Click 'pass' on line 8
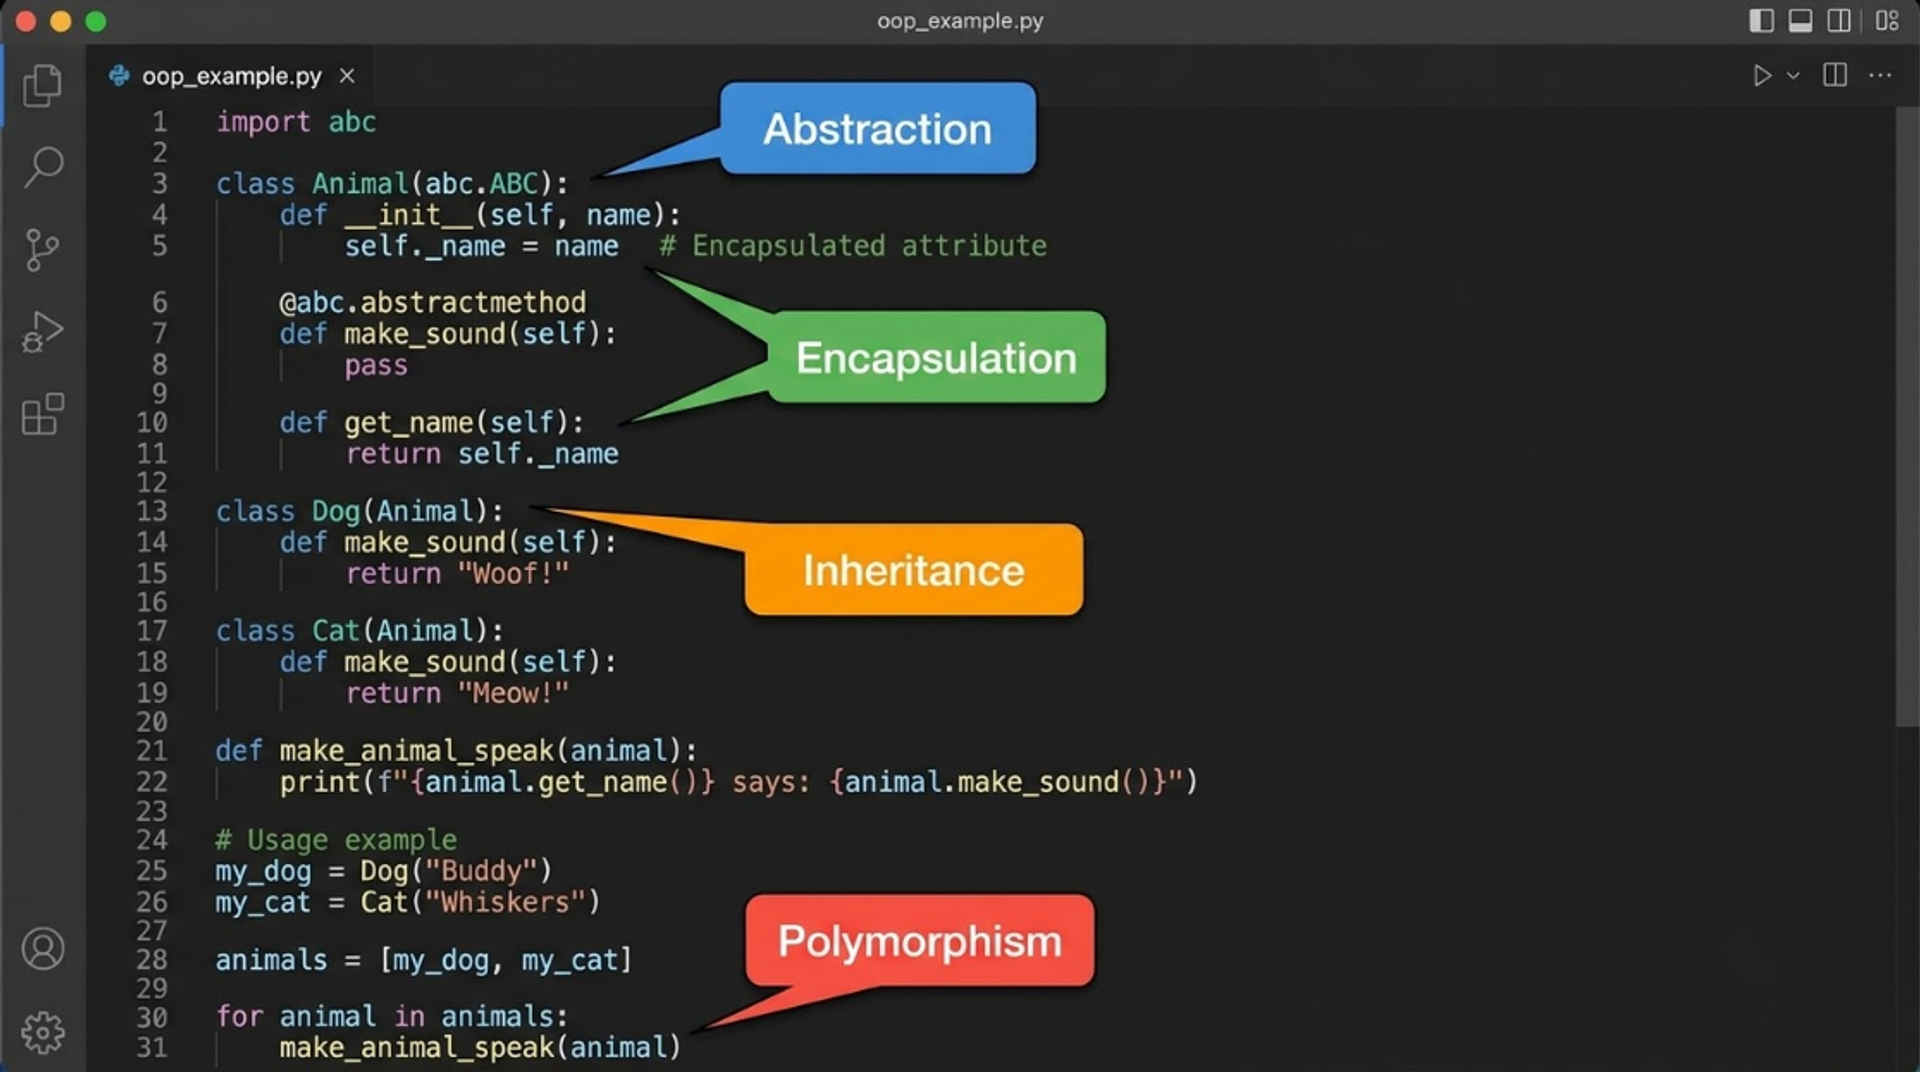Screen dimensions: 1920x1072 (x=376, y=365)
